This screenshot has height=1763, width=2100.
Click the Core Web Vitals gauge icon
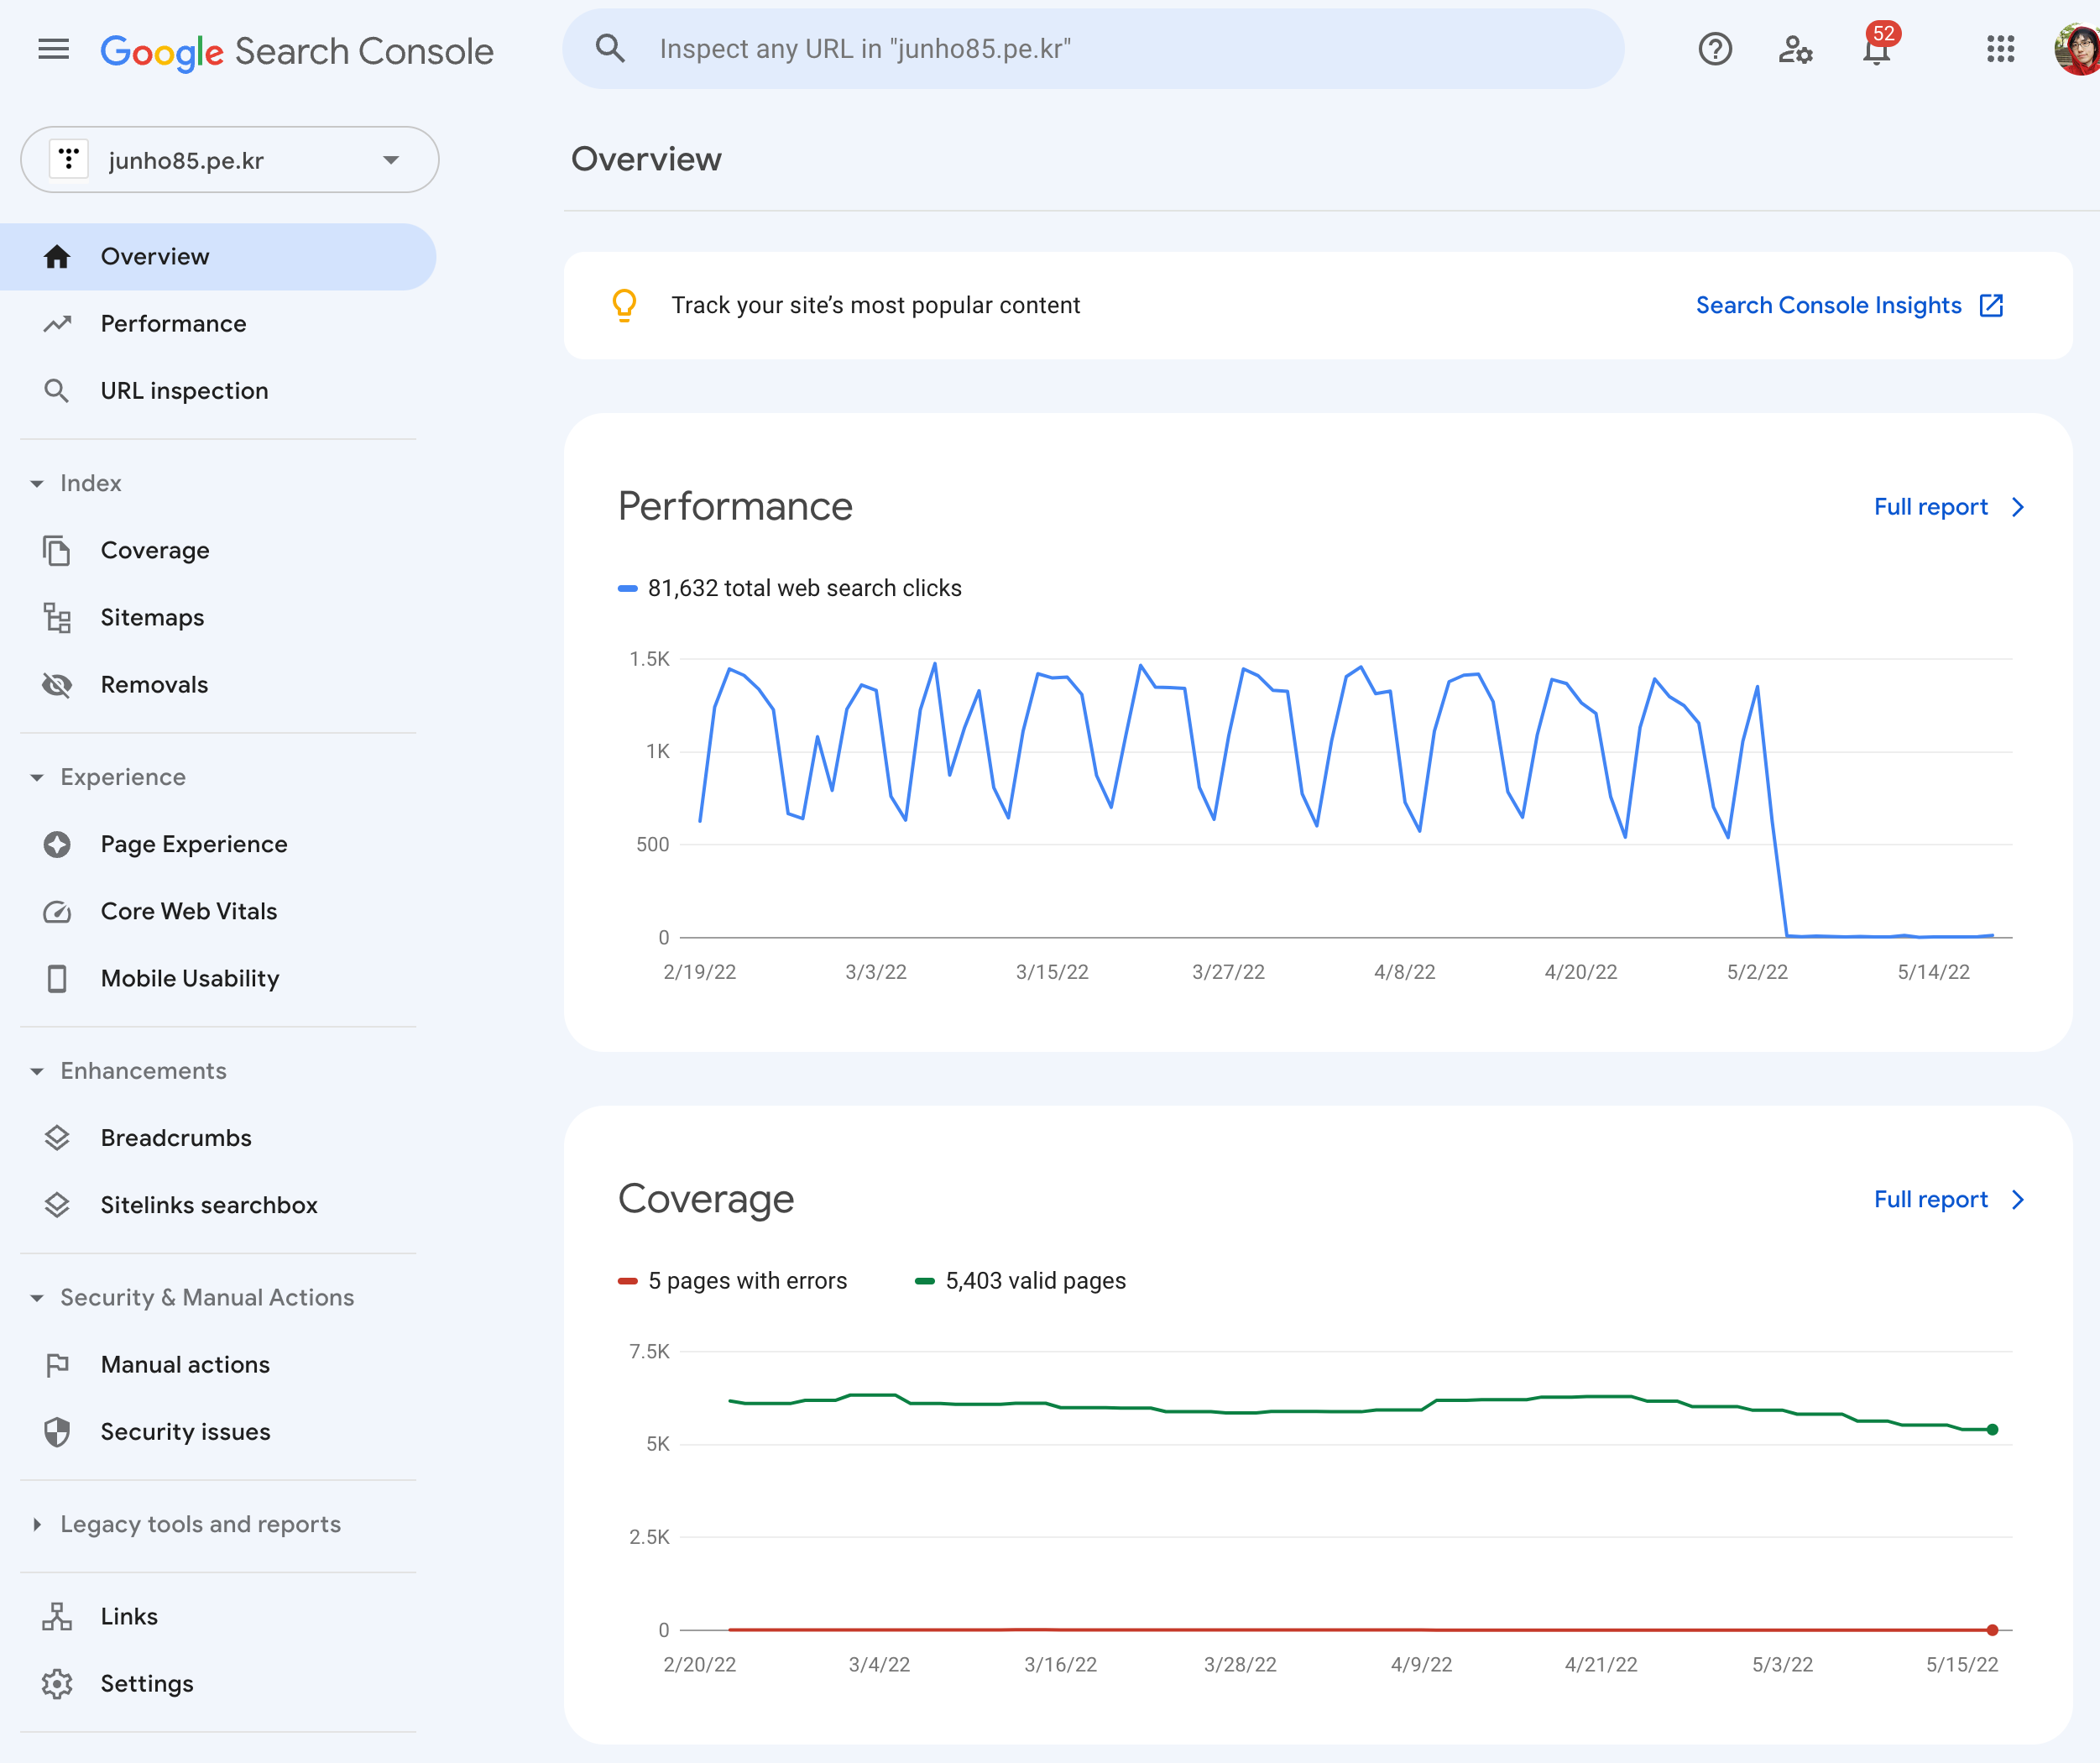tap(57, 912)
